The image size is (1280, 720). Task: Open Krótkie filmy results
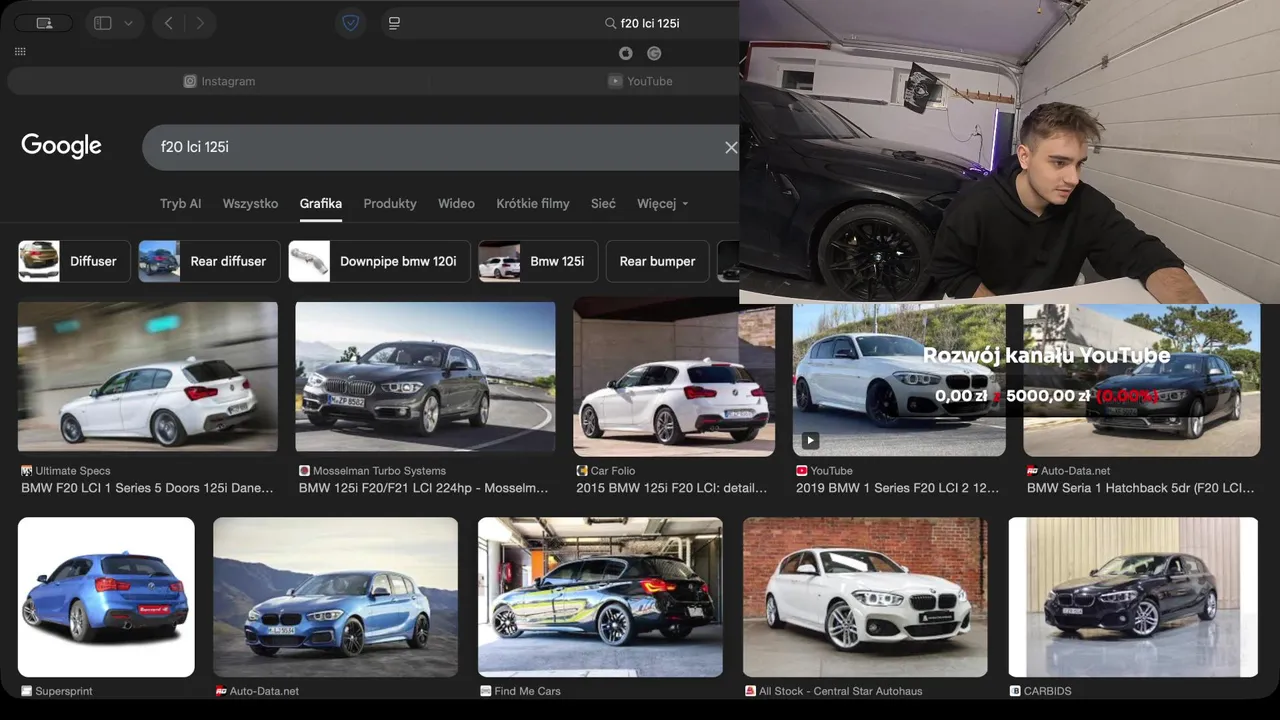533,203
